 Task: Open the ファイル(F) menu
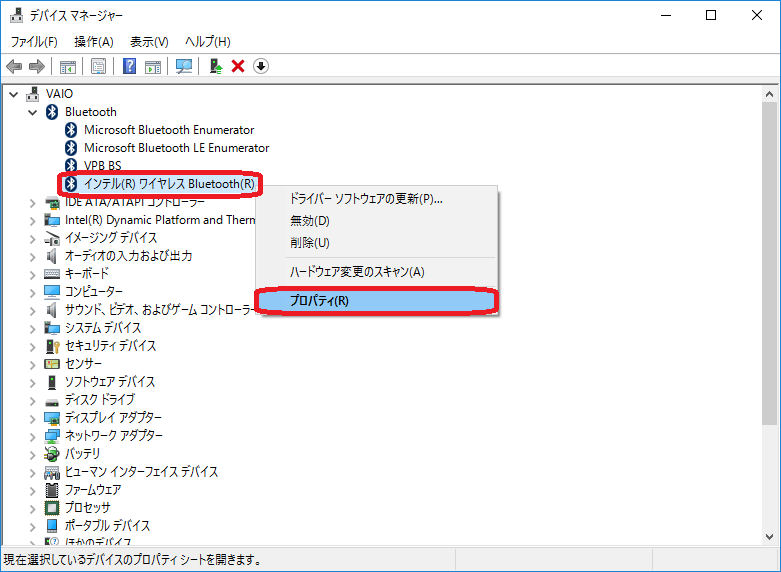click(x=34, y=42)
